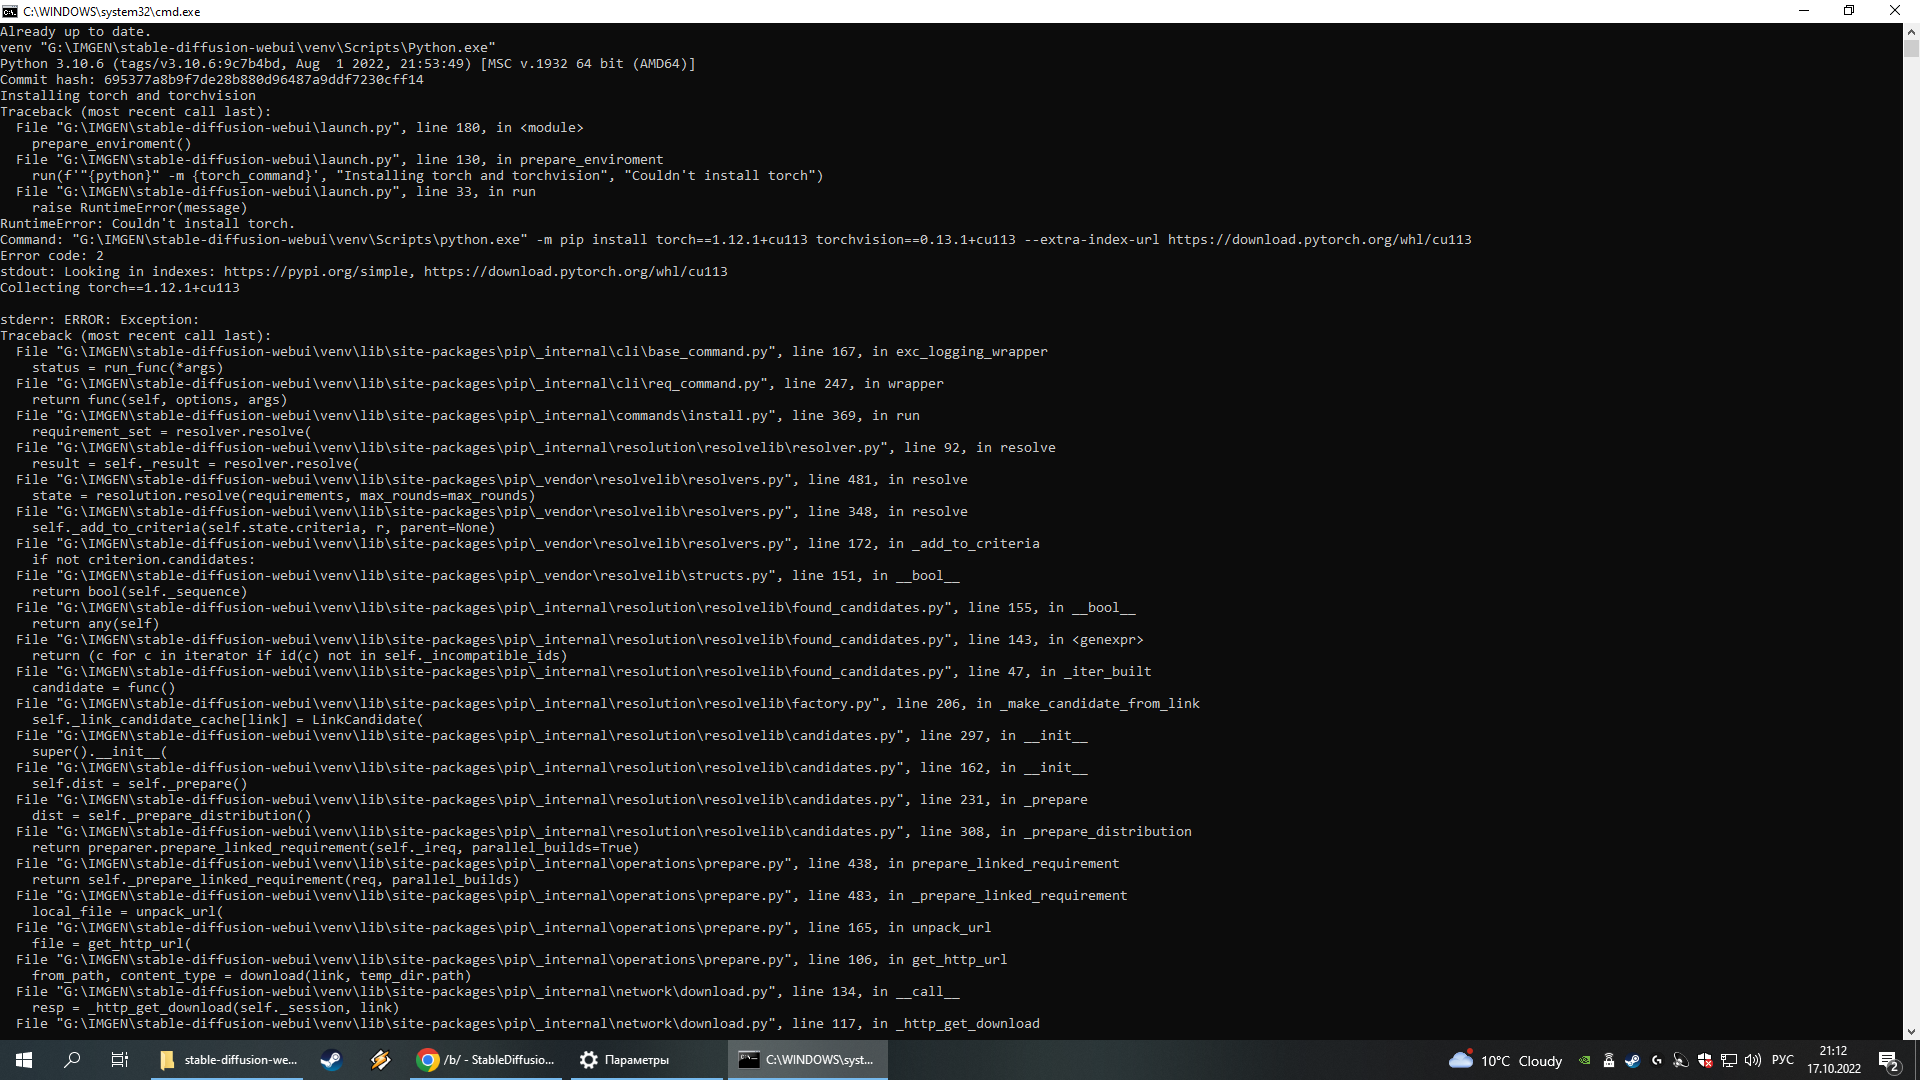
Task: Click the Steam system tray icon
Action: (x=1633, y=1060)
